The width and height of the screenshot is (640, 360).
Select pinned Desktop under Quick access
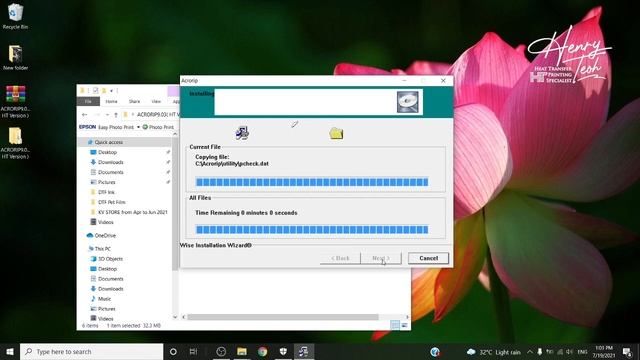coord(108,152)
